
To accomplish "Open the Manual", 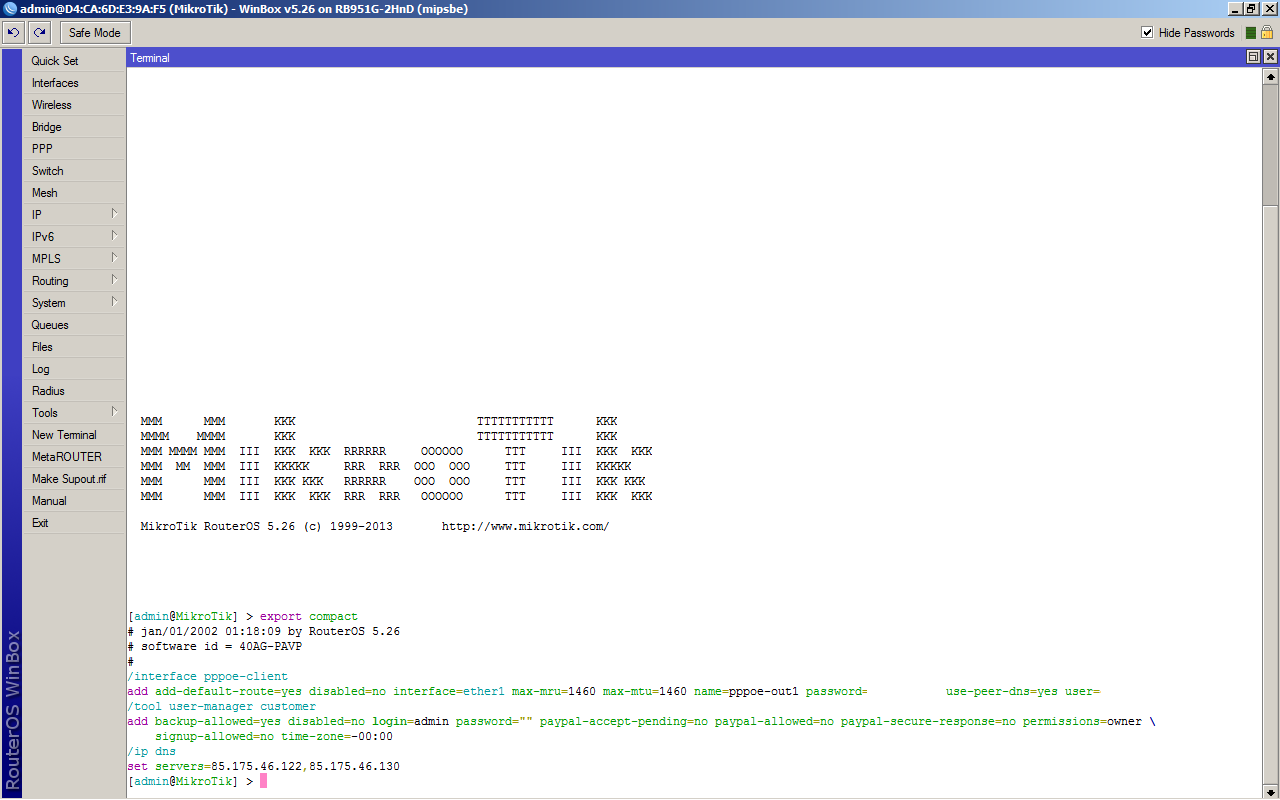I will click(x=74, y=501).
